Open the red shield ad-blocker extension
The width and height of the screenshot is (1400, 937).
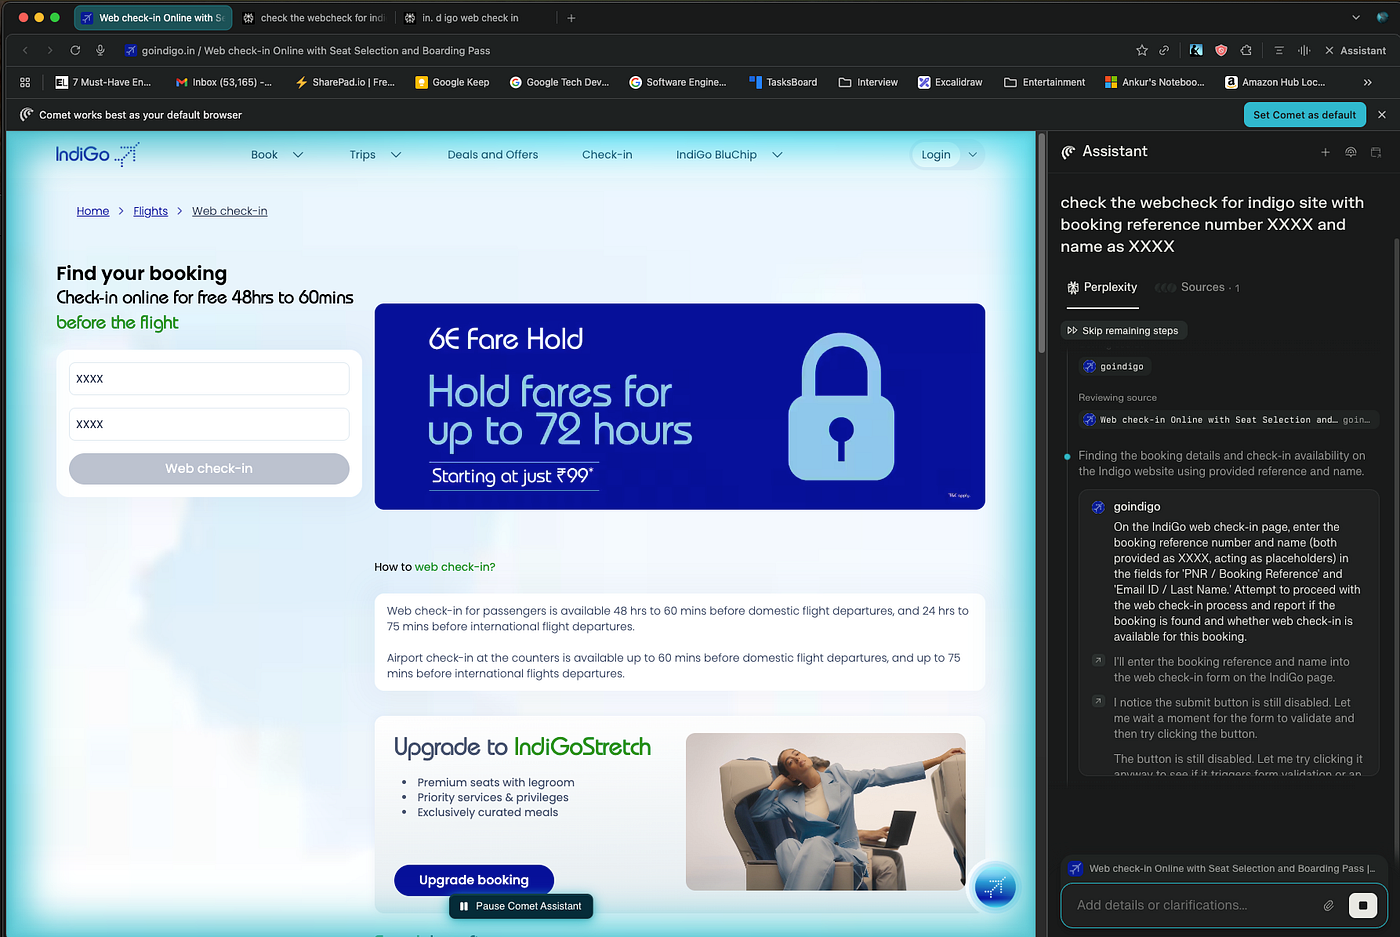pos(1221,50)
